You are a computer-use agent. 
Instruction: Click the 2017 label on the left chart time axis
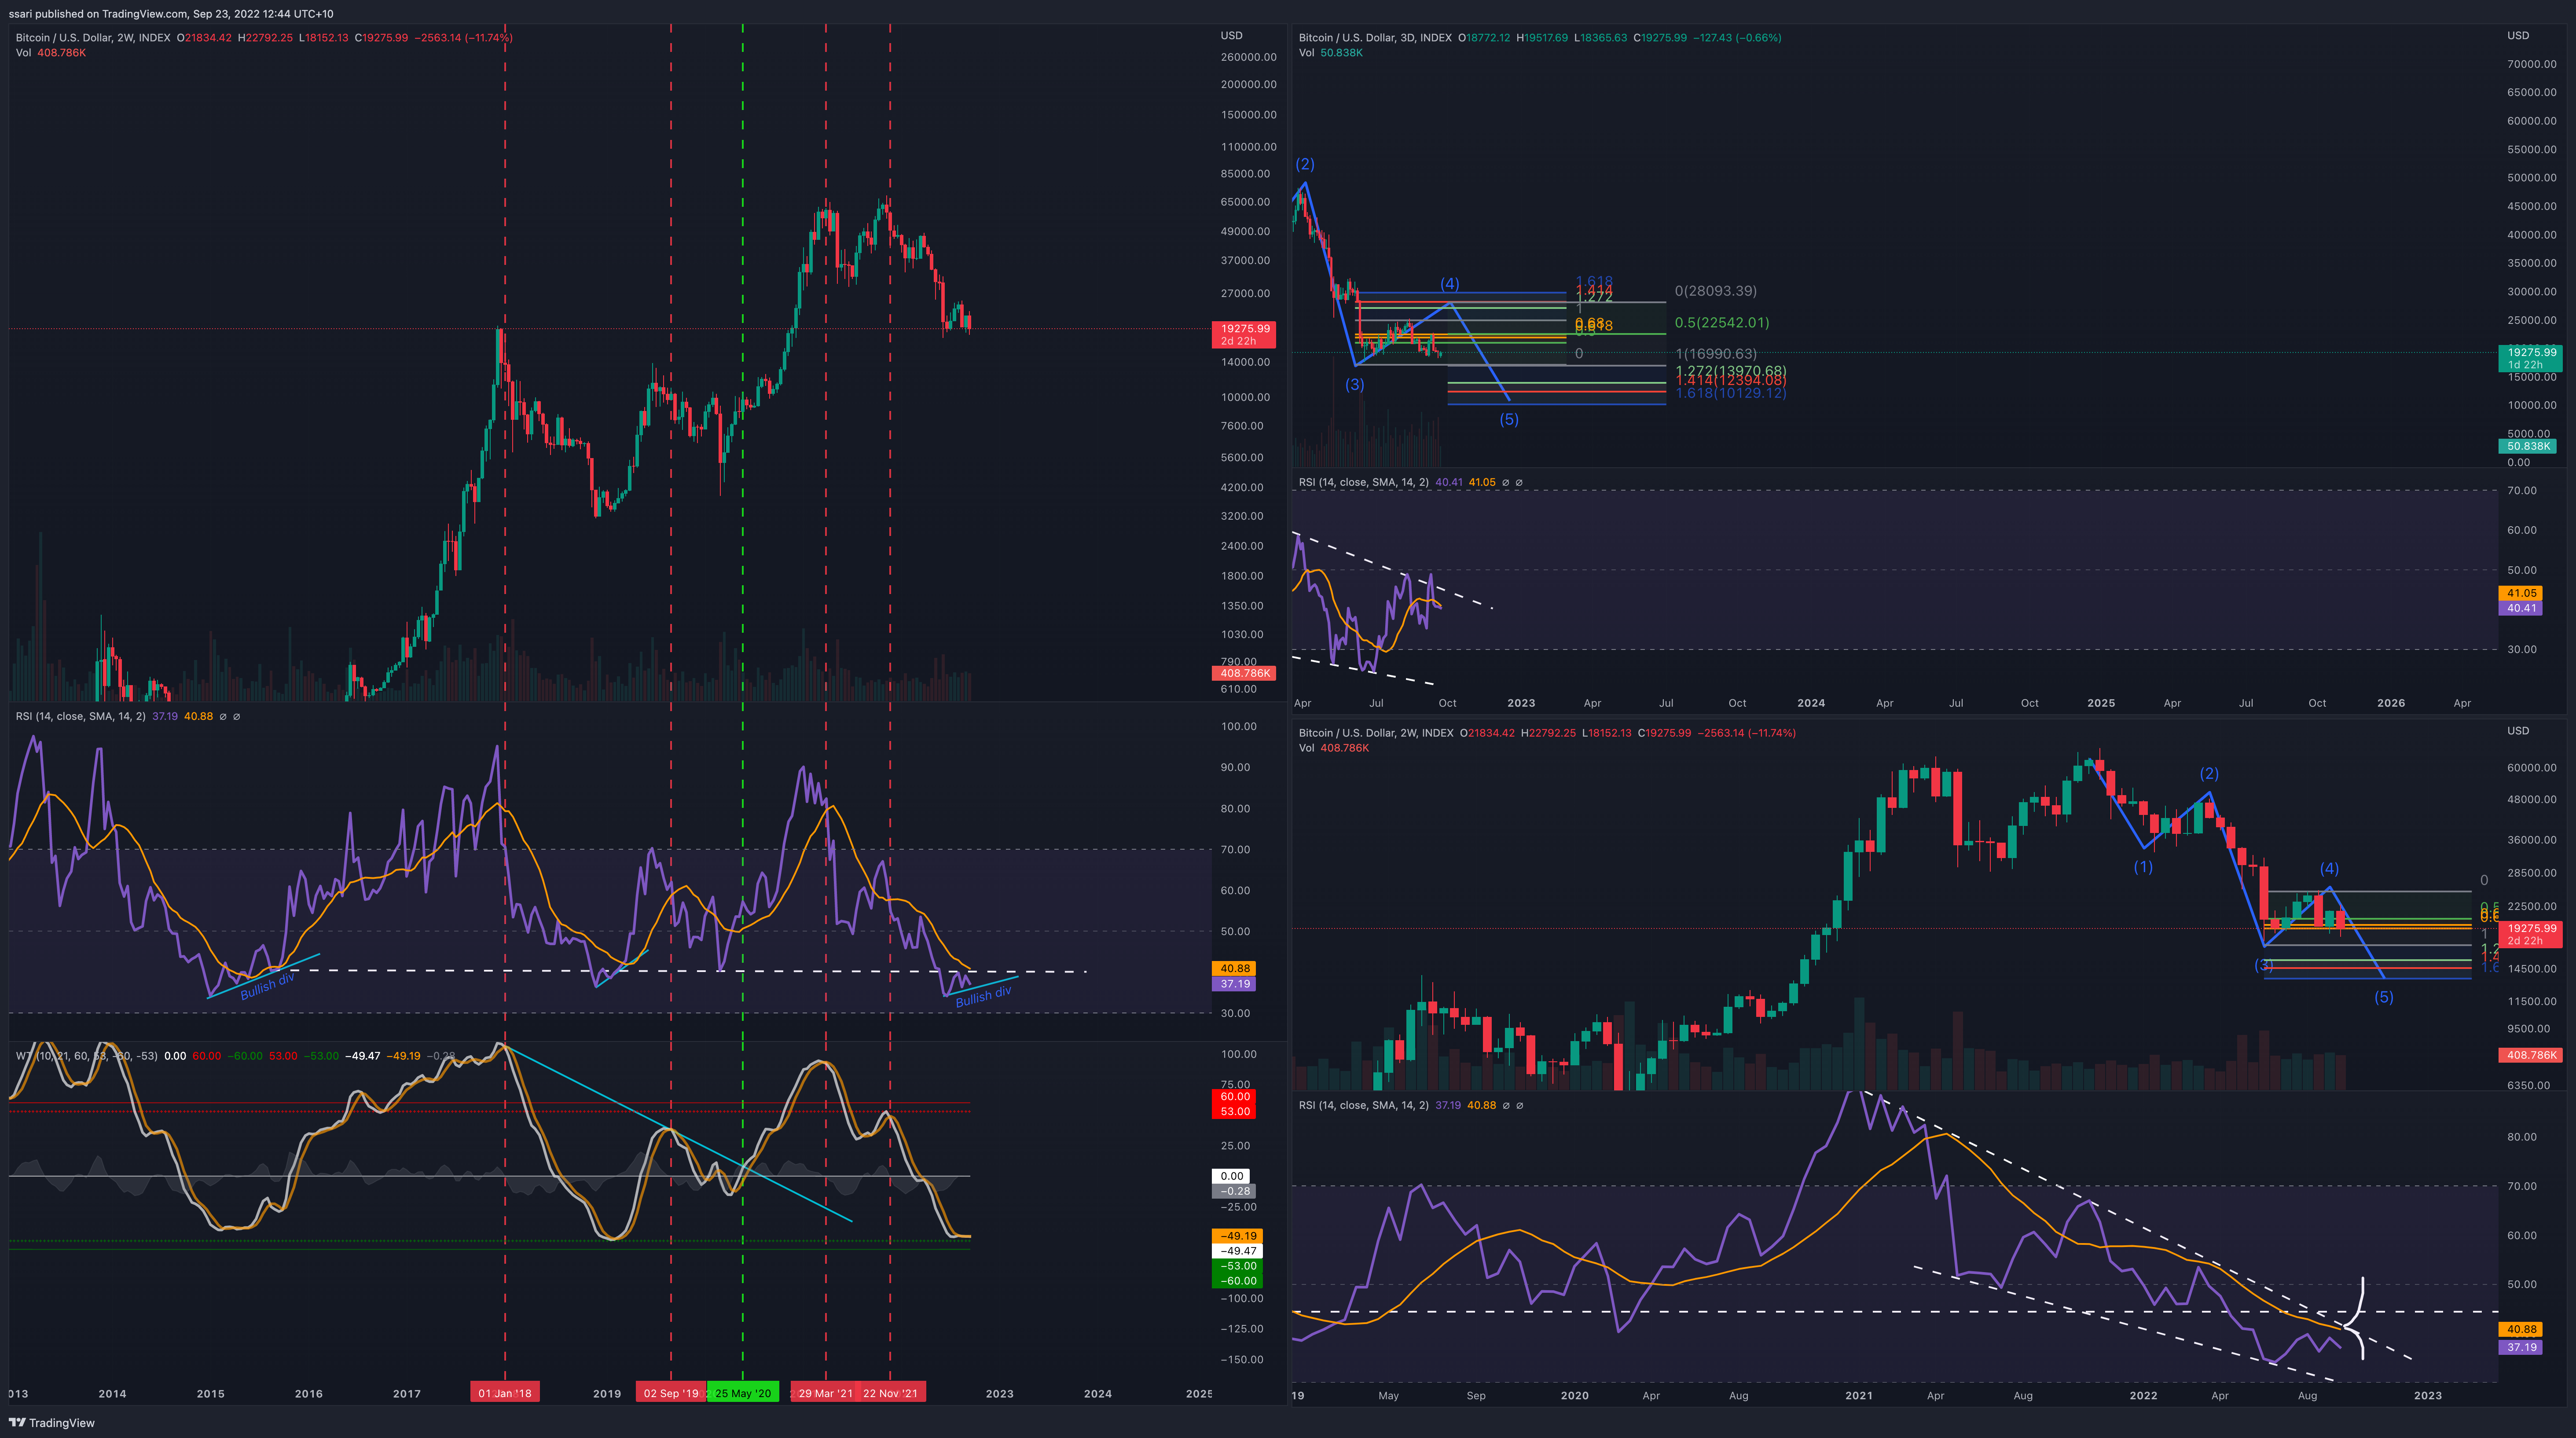pyautogui.click(x=407, y=1393)
